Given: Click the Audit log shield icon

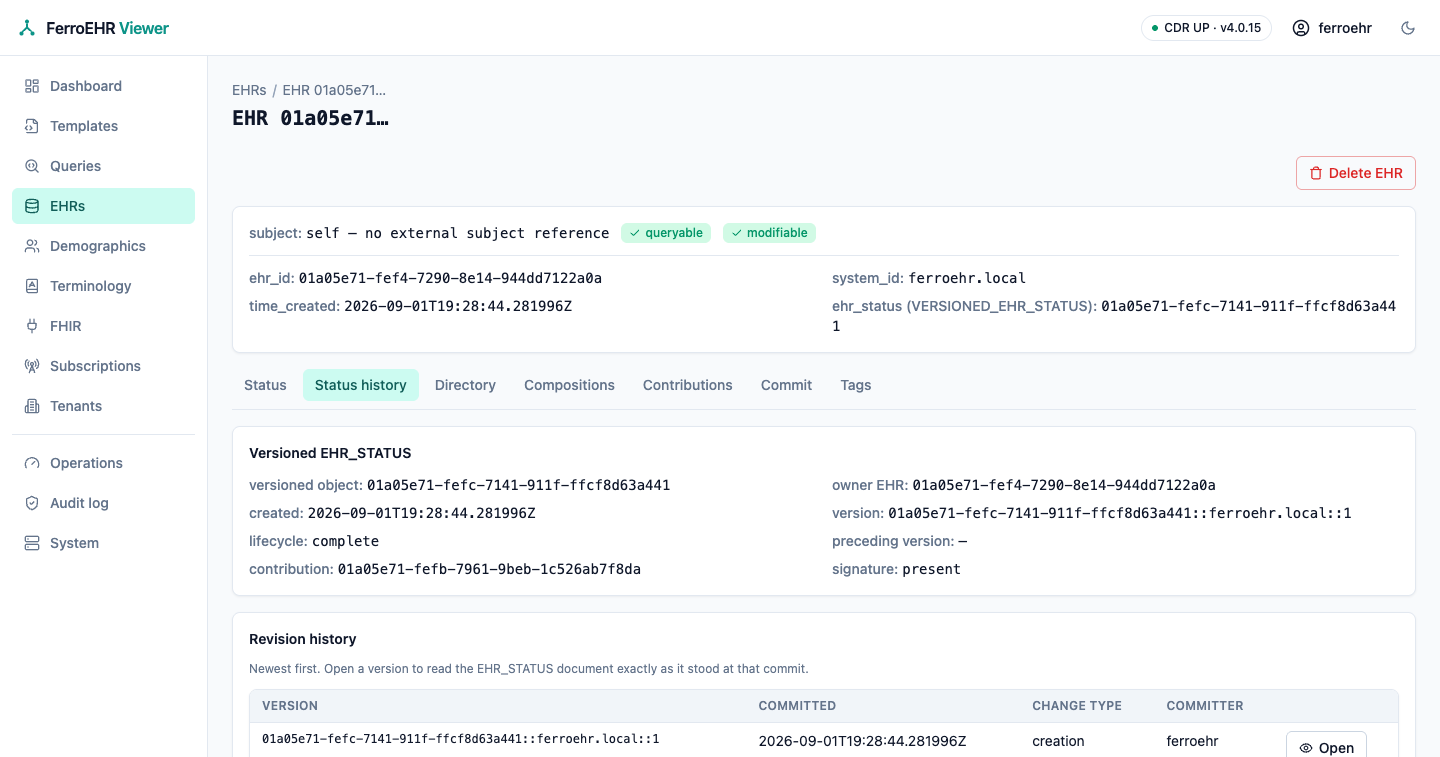Looking at the screenshot, I should 32,503.
